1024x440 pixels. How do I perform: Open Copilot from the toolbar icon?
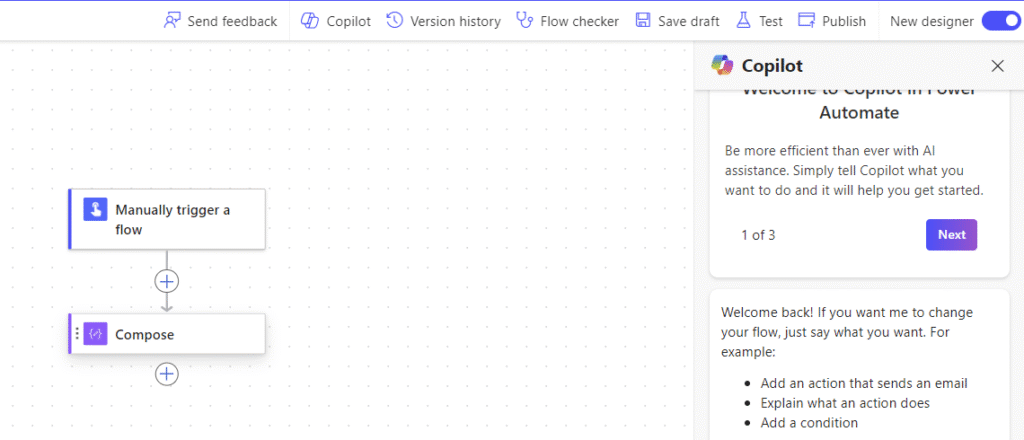point(309,21)
